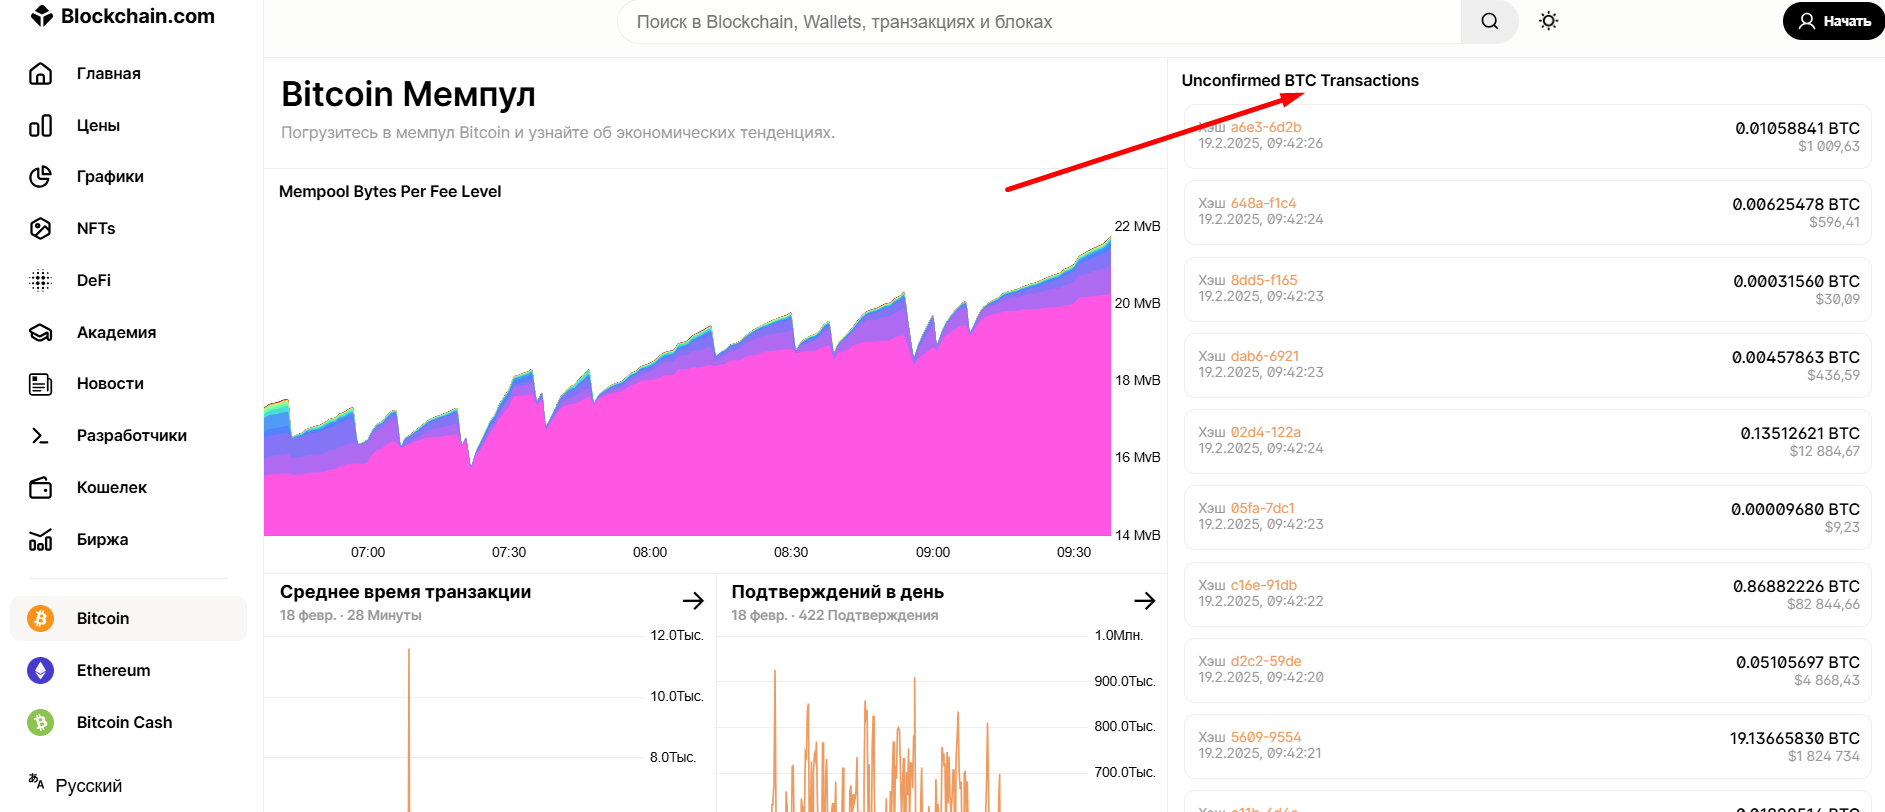Image resolution: width=1885 pixels, height=812 pixels.
Task: Open the NFTs sidebar icon
Action: coord(41,228)
